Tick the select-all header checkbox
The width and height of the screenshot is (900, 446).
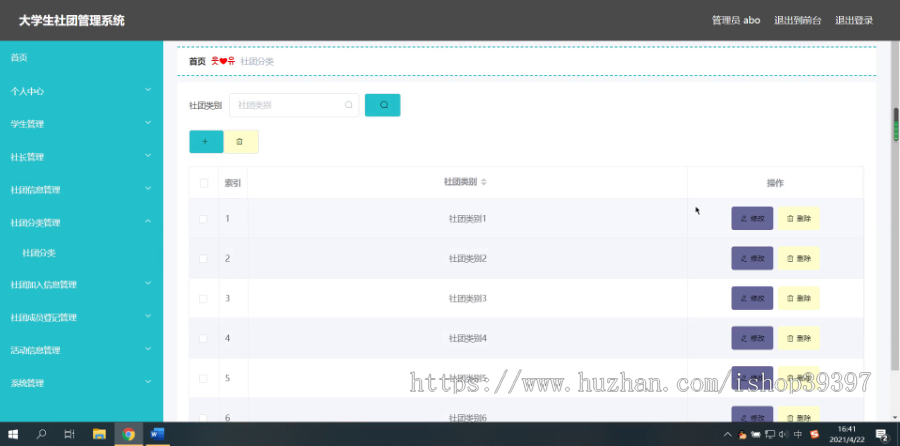[x=204, y=183]
